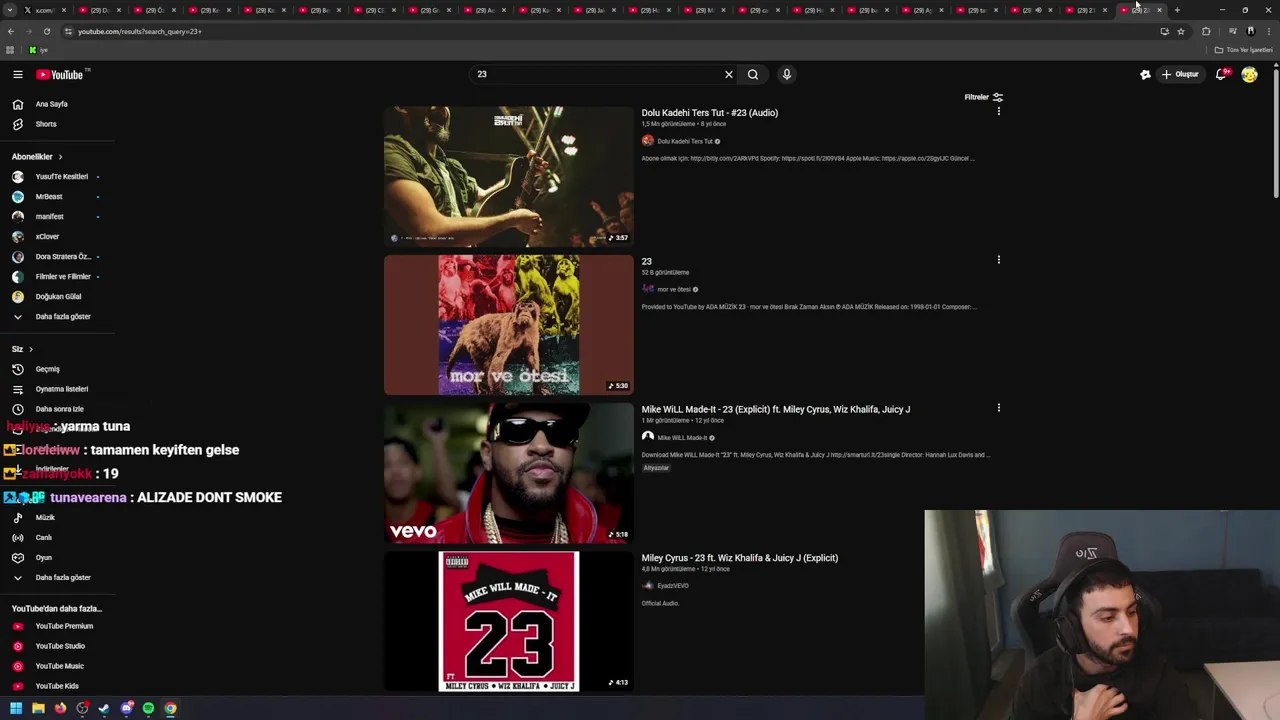Open Dolu Kadehi Ters Tut channel link
1280x720 pixels.
tap(685, 141)
